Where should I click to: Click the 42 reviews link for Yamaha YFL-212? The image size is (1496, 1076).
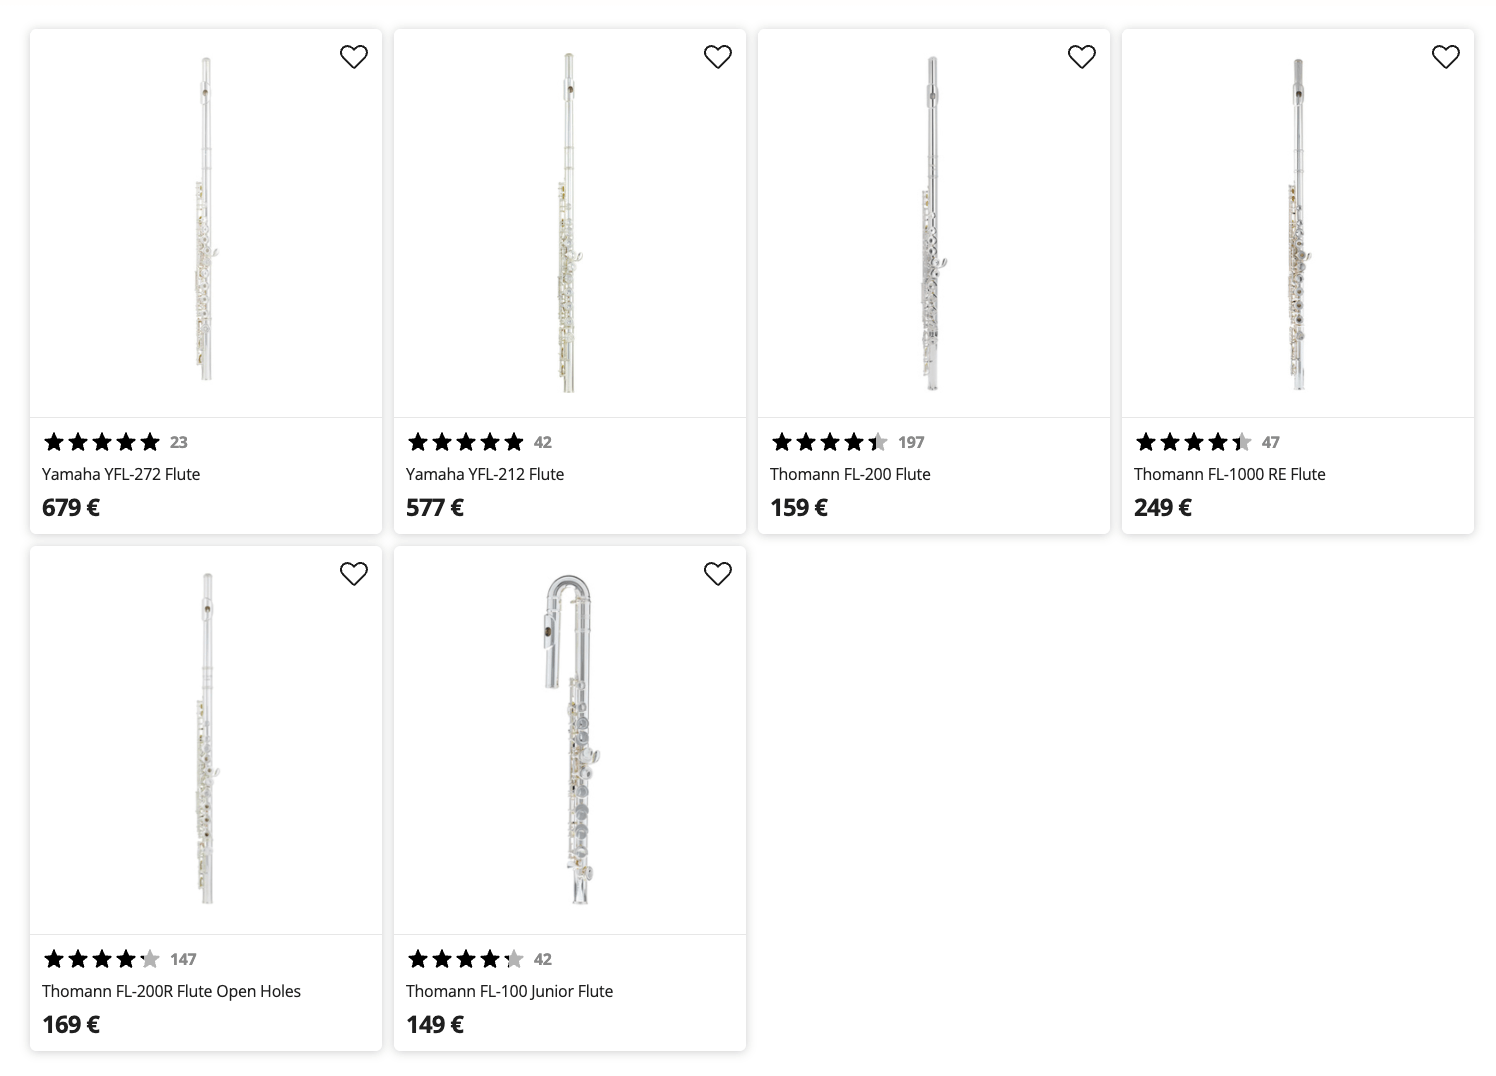(543, 441)
